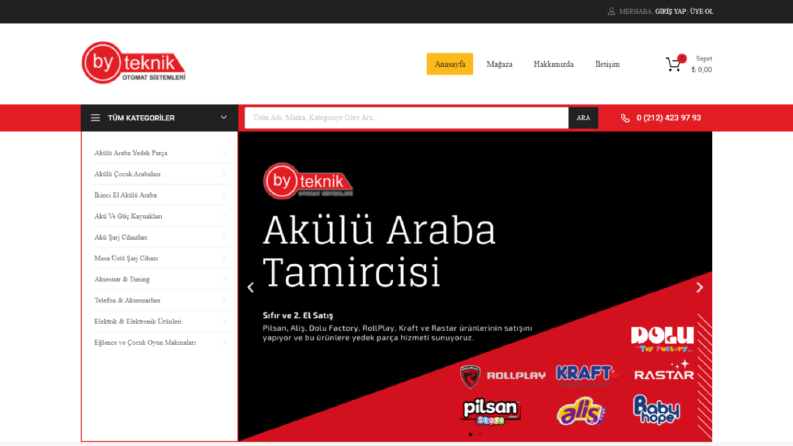Expand Telefon & Aksesuarları arrow

[224, 300]
